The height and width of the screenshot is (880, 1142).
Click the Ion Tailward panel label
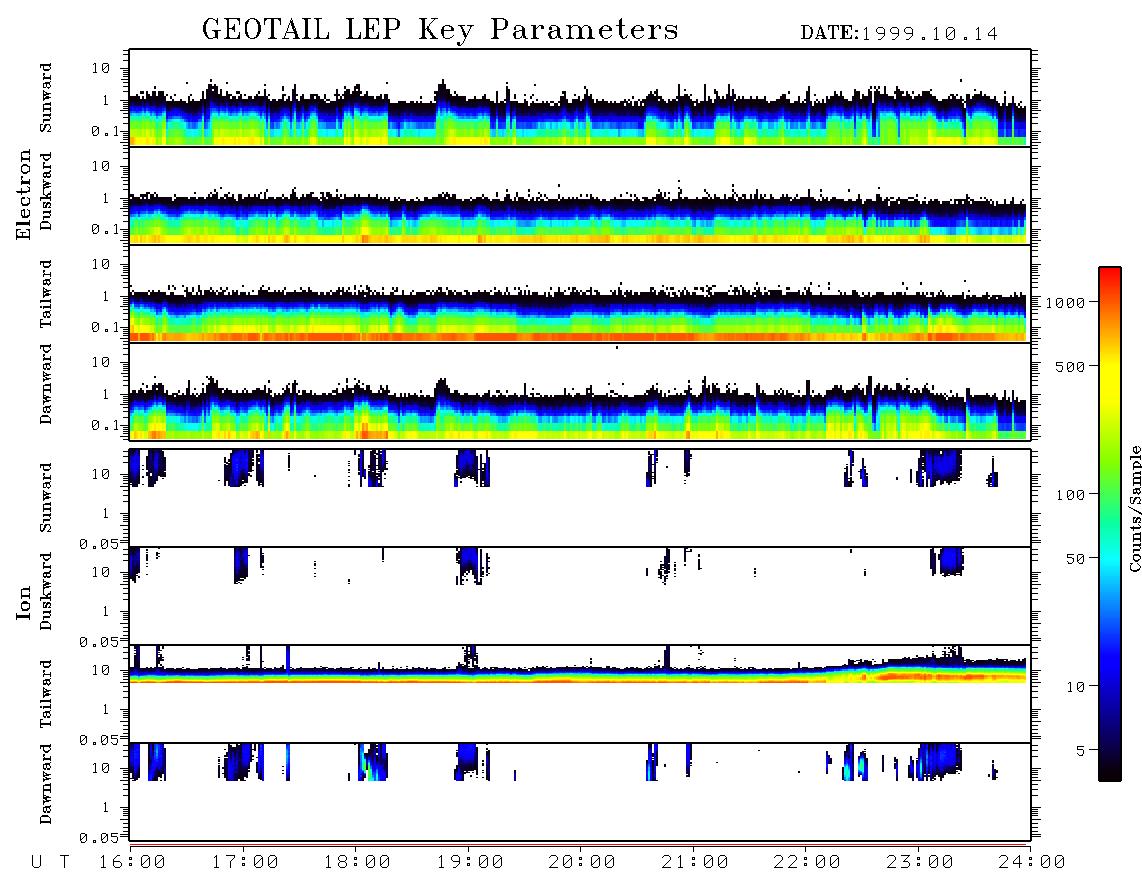click(x=46, y=694)
